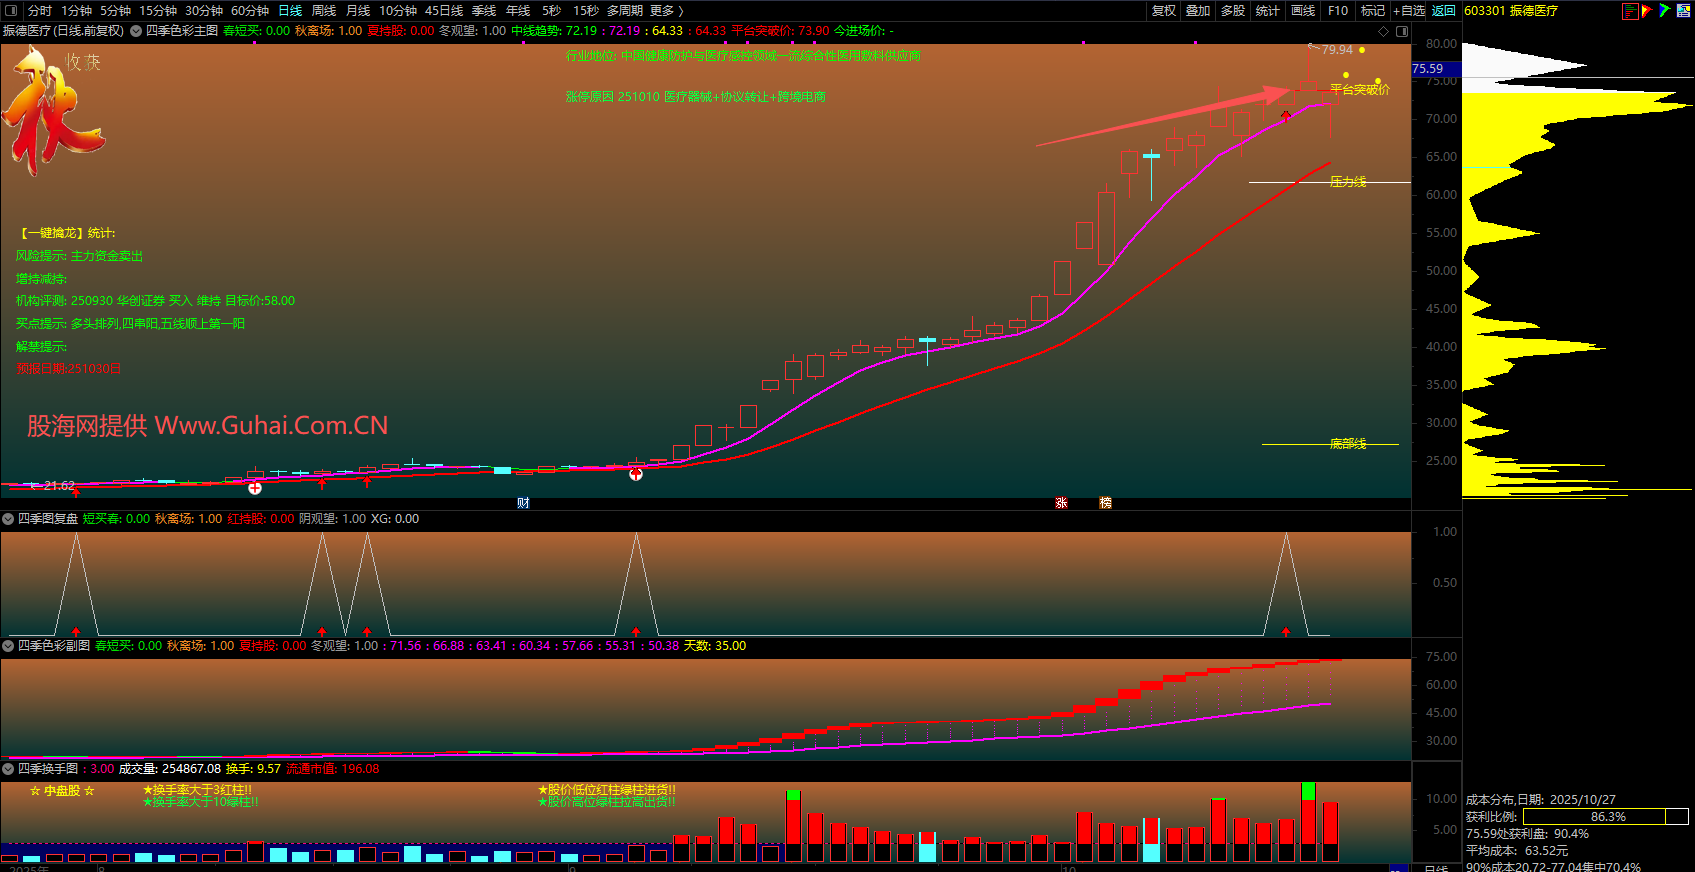Viewport: 1695px width, 872px height.
Task: Select the 60分钟 period tab
Action: point(250,11)
